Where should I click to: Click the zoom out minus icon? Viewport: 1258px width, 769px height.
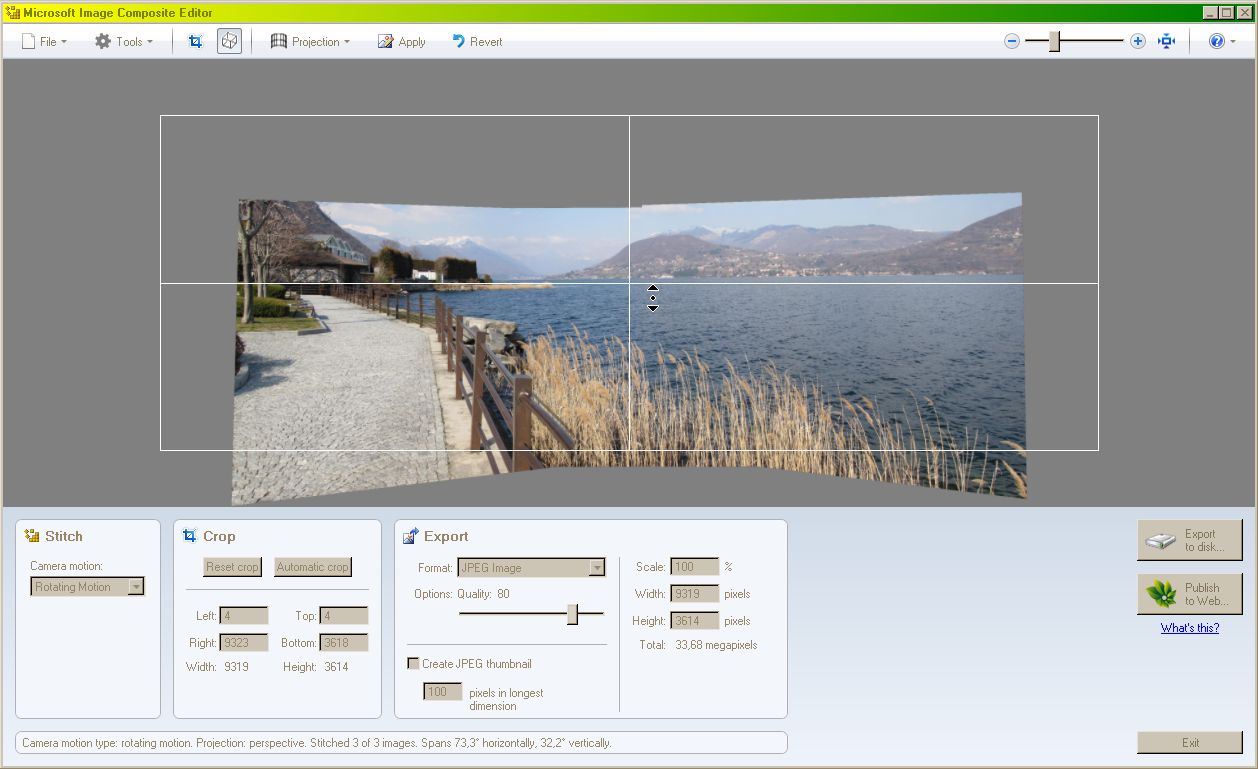pos(1012,41)
